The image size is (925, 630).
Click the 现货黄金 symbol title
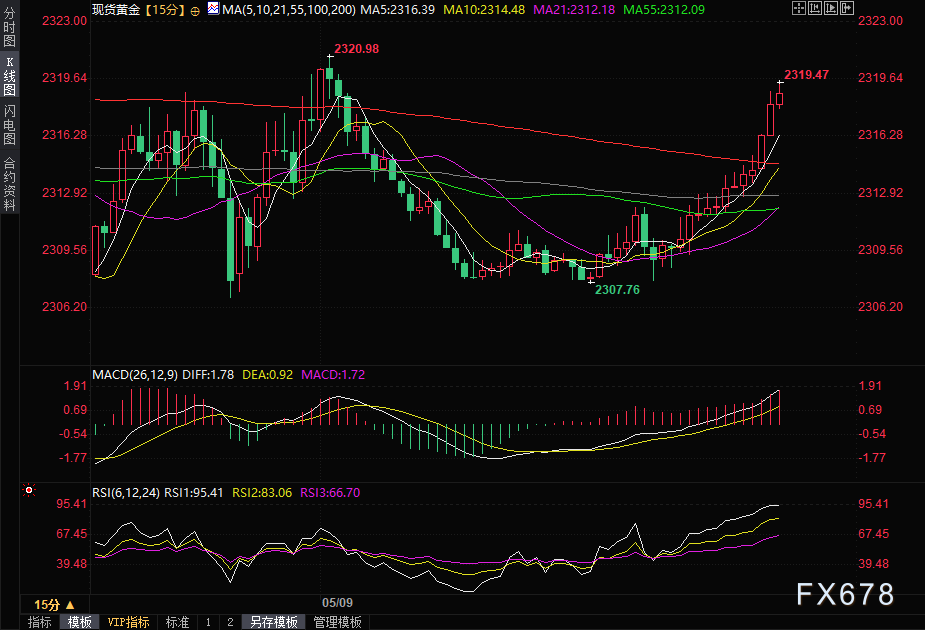coord(117,9)
